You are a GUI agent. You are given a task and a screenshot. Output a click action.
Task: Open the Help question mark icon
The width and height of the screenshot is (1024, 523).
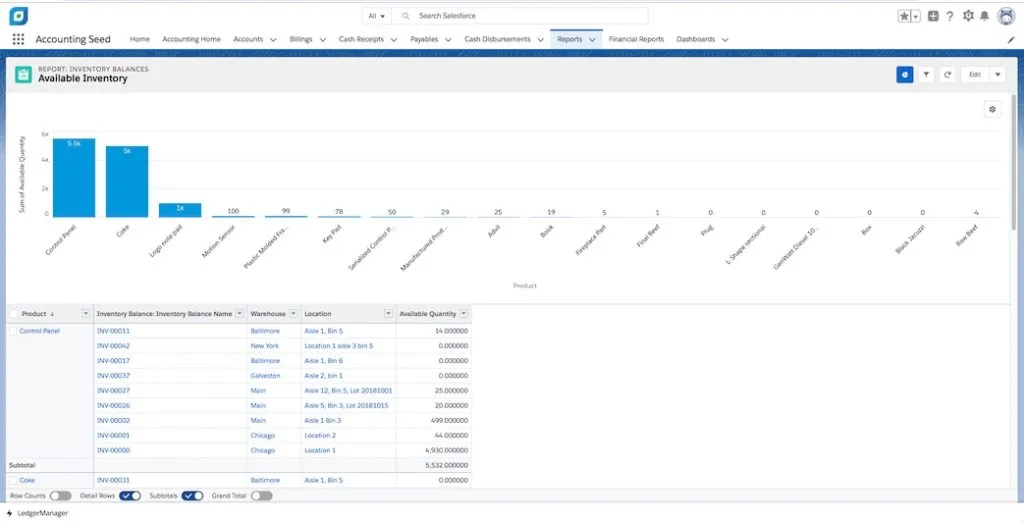pyautogui.click(x=950, y=16)
